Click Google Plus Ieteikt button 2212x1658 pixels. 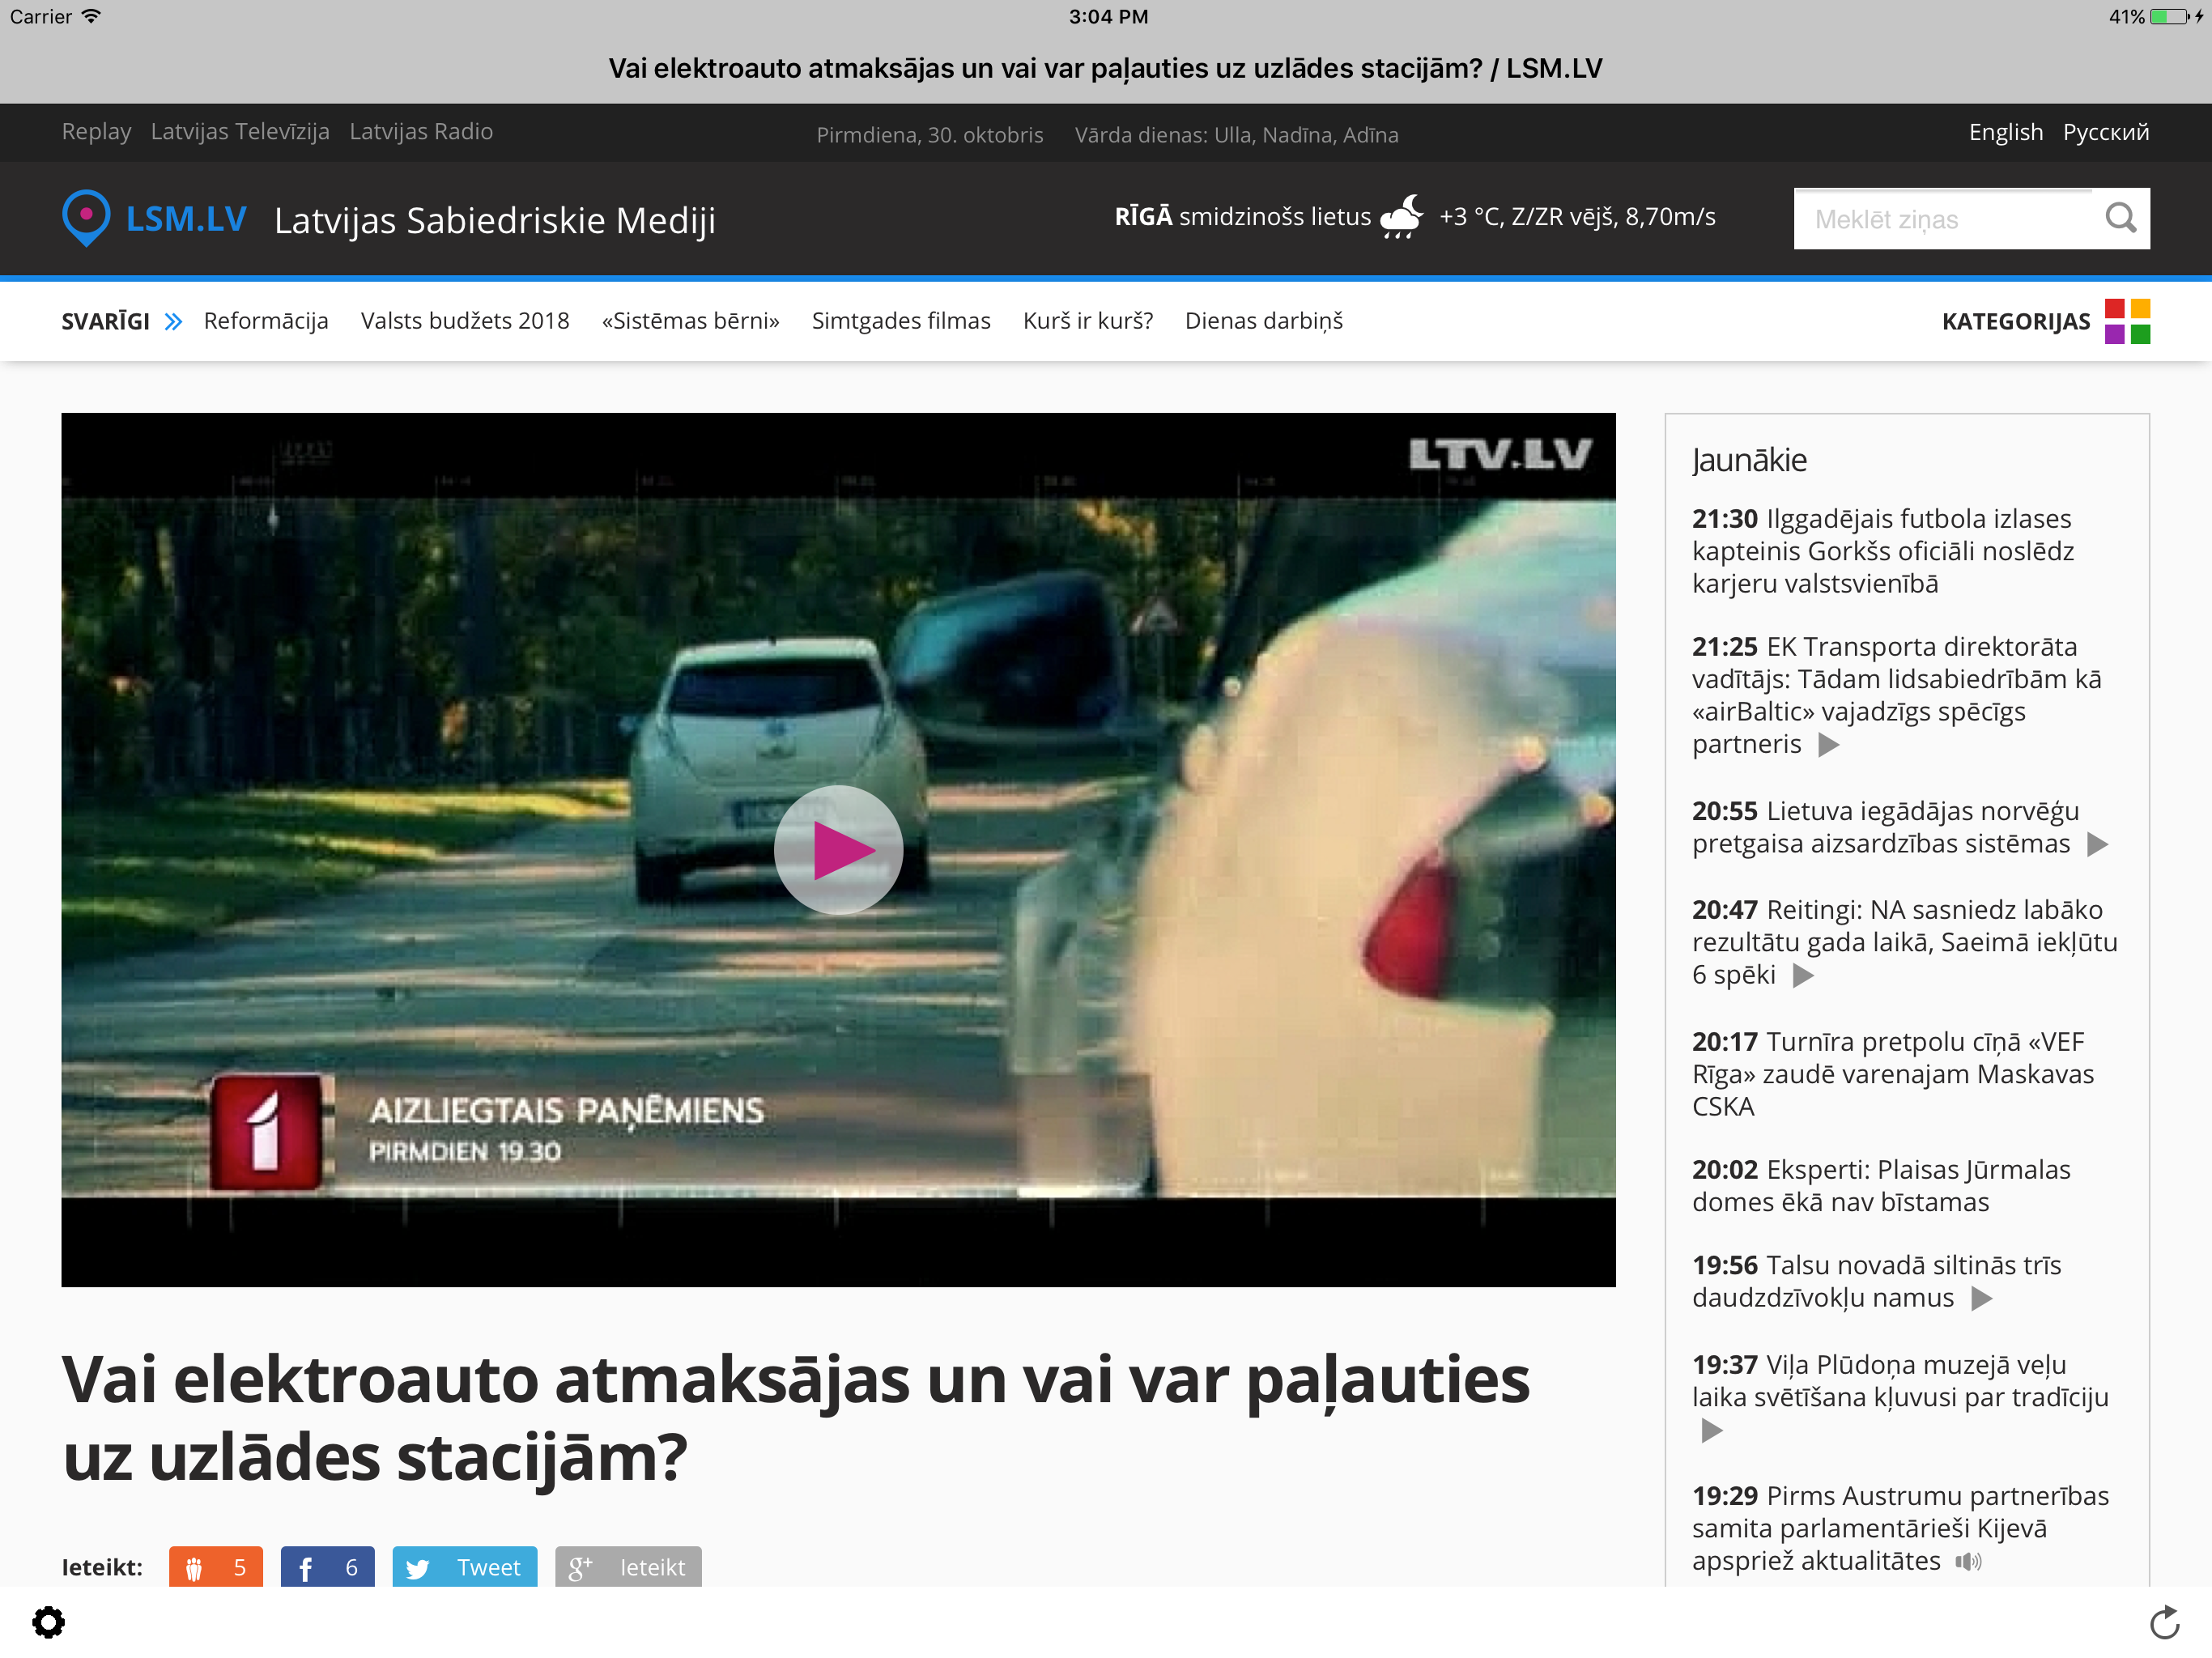click(x=628, y=1566)
